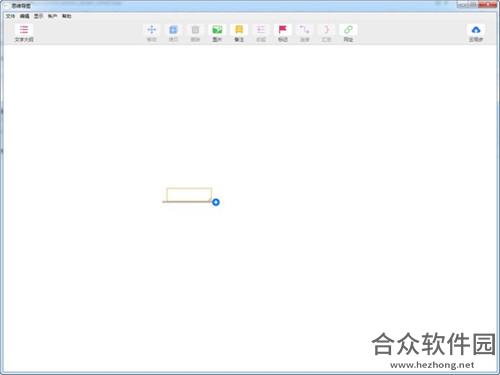Select the connector line tool icon

point(304,30)
